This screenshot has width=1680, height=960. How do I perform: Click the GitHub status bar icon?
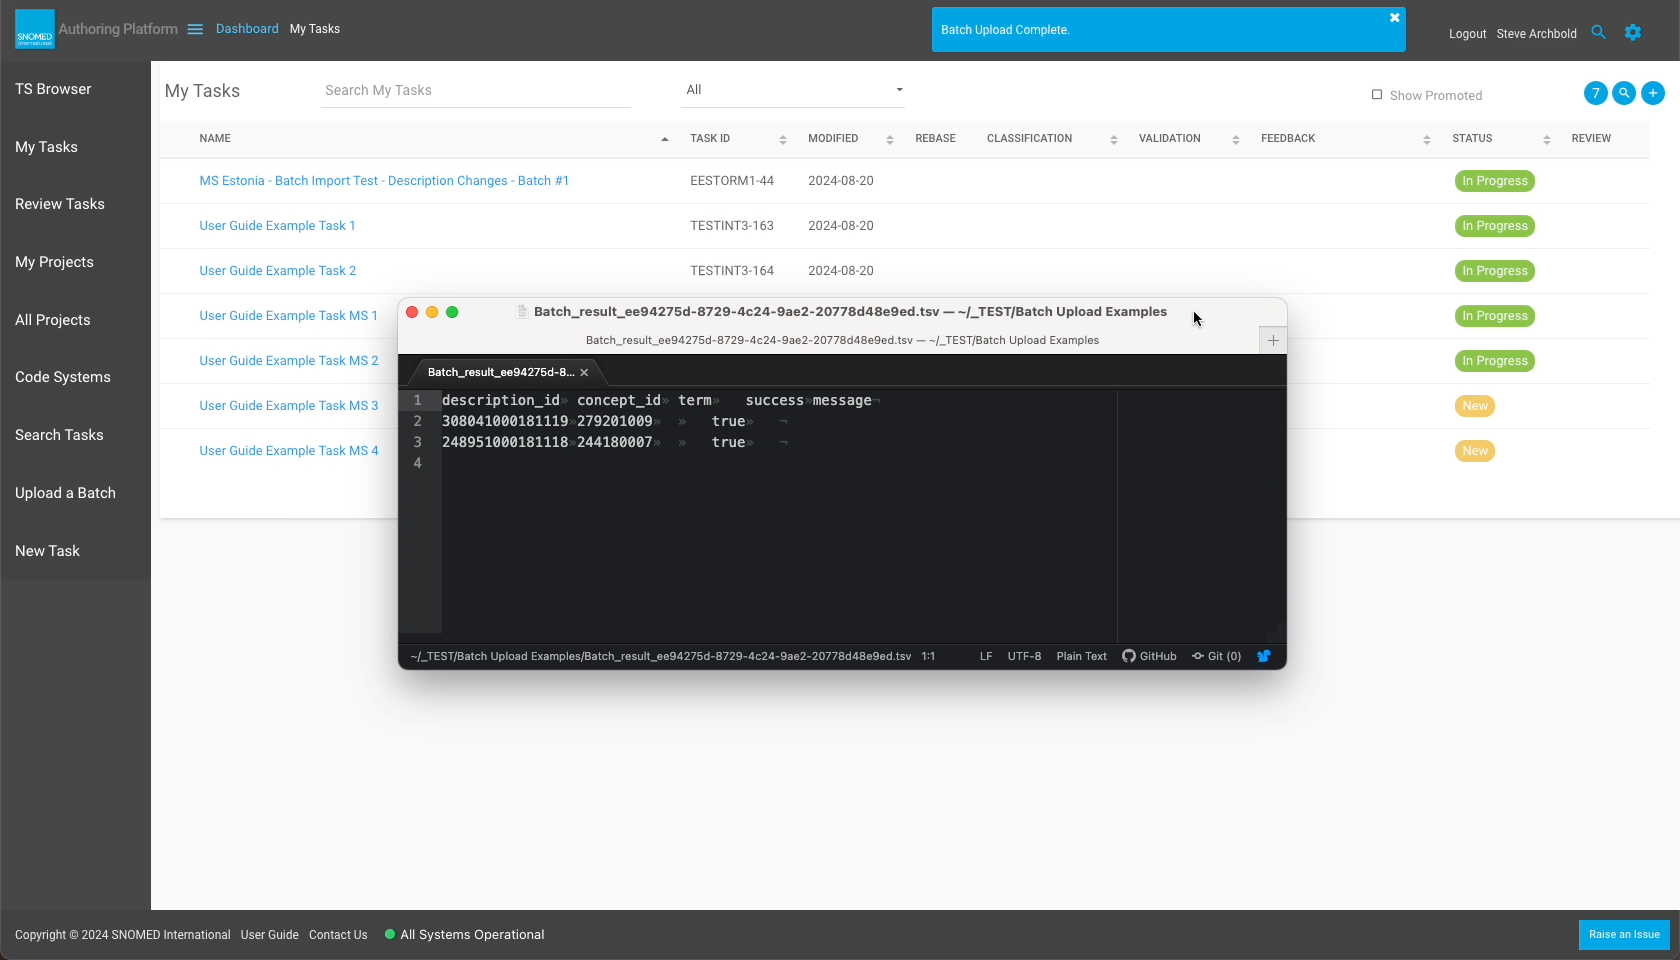click(1149, 657)
